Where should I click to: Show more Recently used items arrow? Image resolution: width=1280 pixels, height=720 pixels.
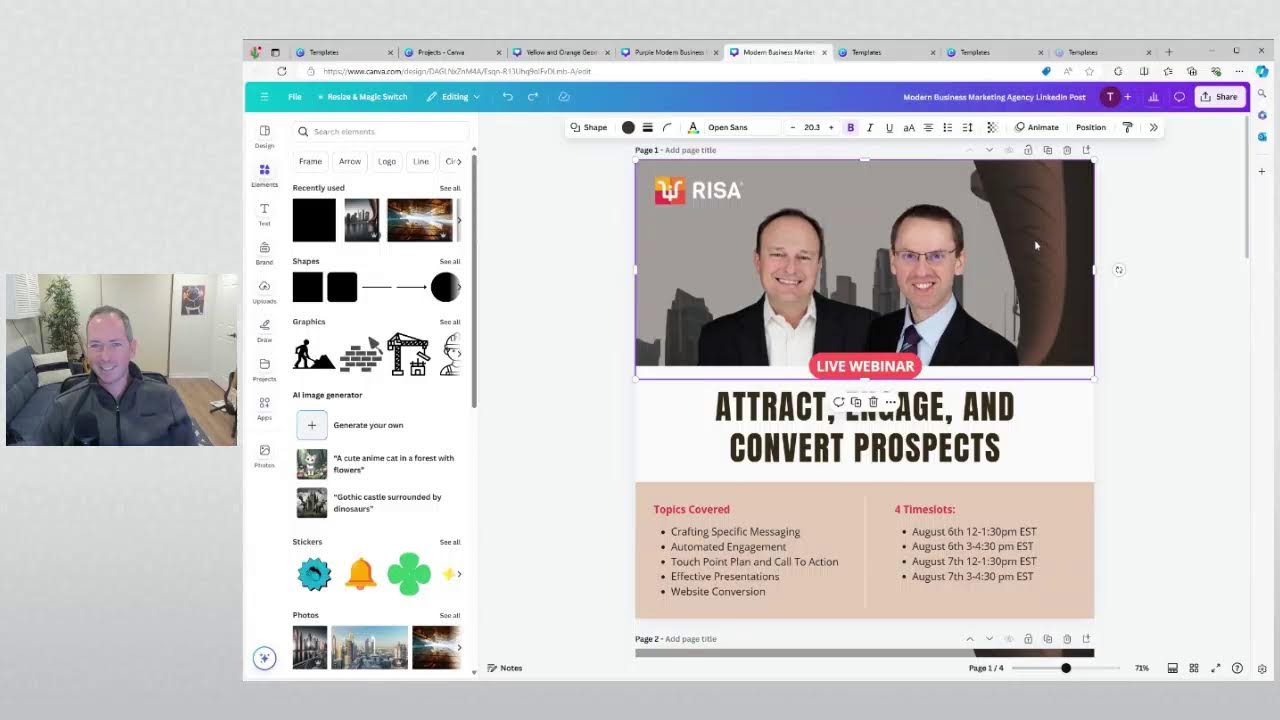click(x=459, y=220)
